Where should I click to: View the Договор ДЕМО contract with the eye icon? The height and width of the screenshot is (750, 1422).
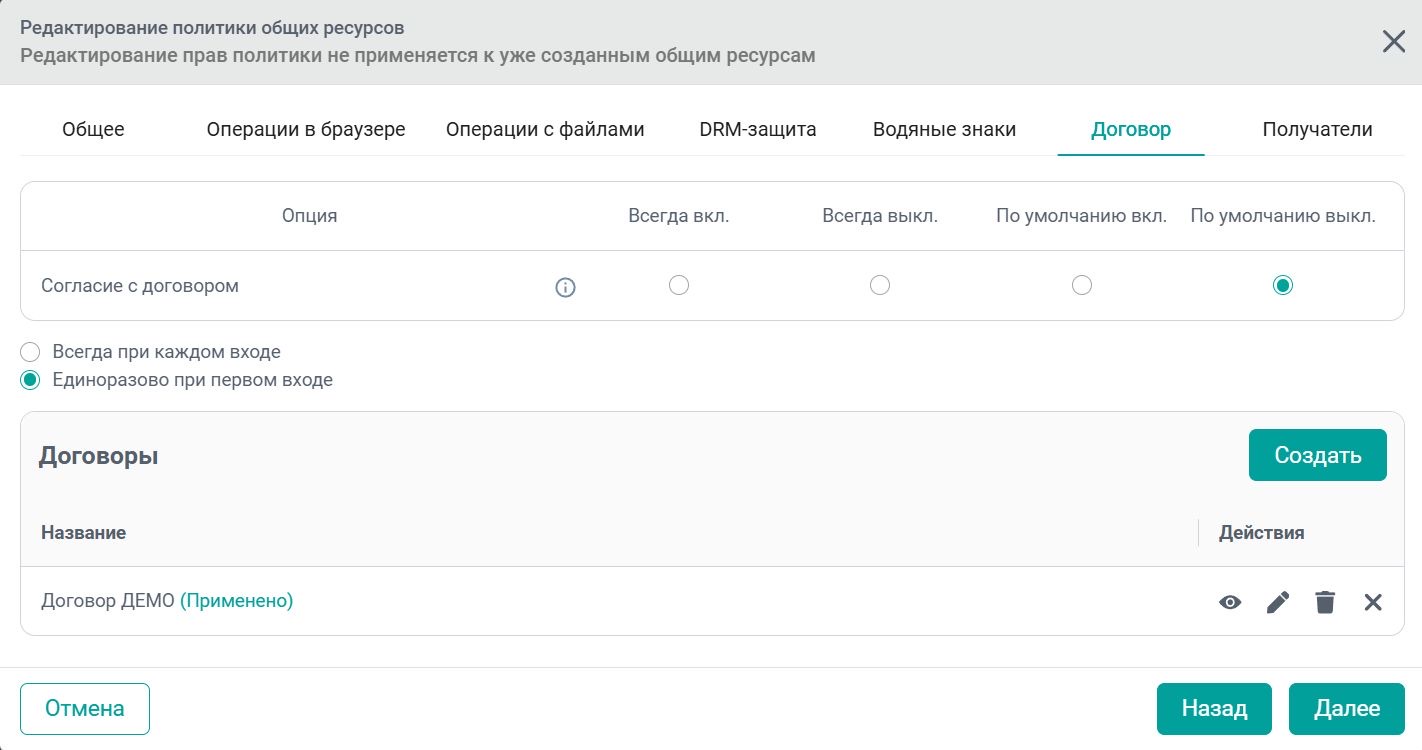click(x=1230, y=602)
